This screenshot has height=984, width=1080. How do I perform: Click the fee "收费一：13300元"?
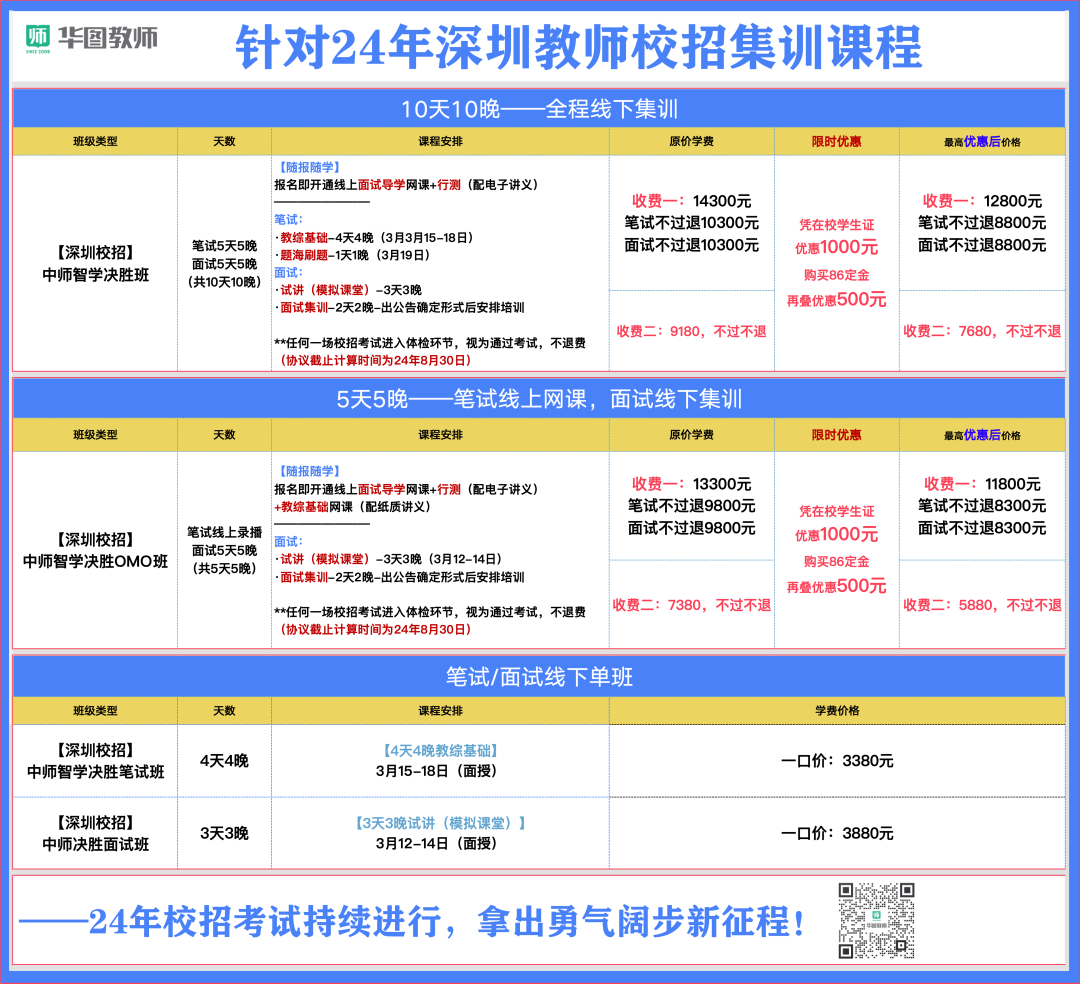[692, 484]
